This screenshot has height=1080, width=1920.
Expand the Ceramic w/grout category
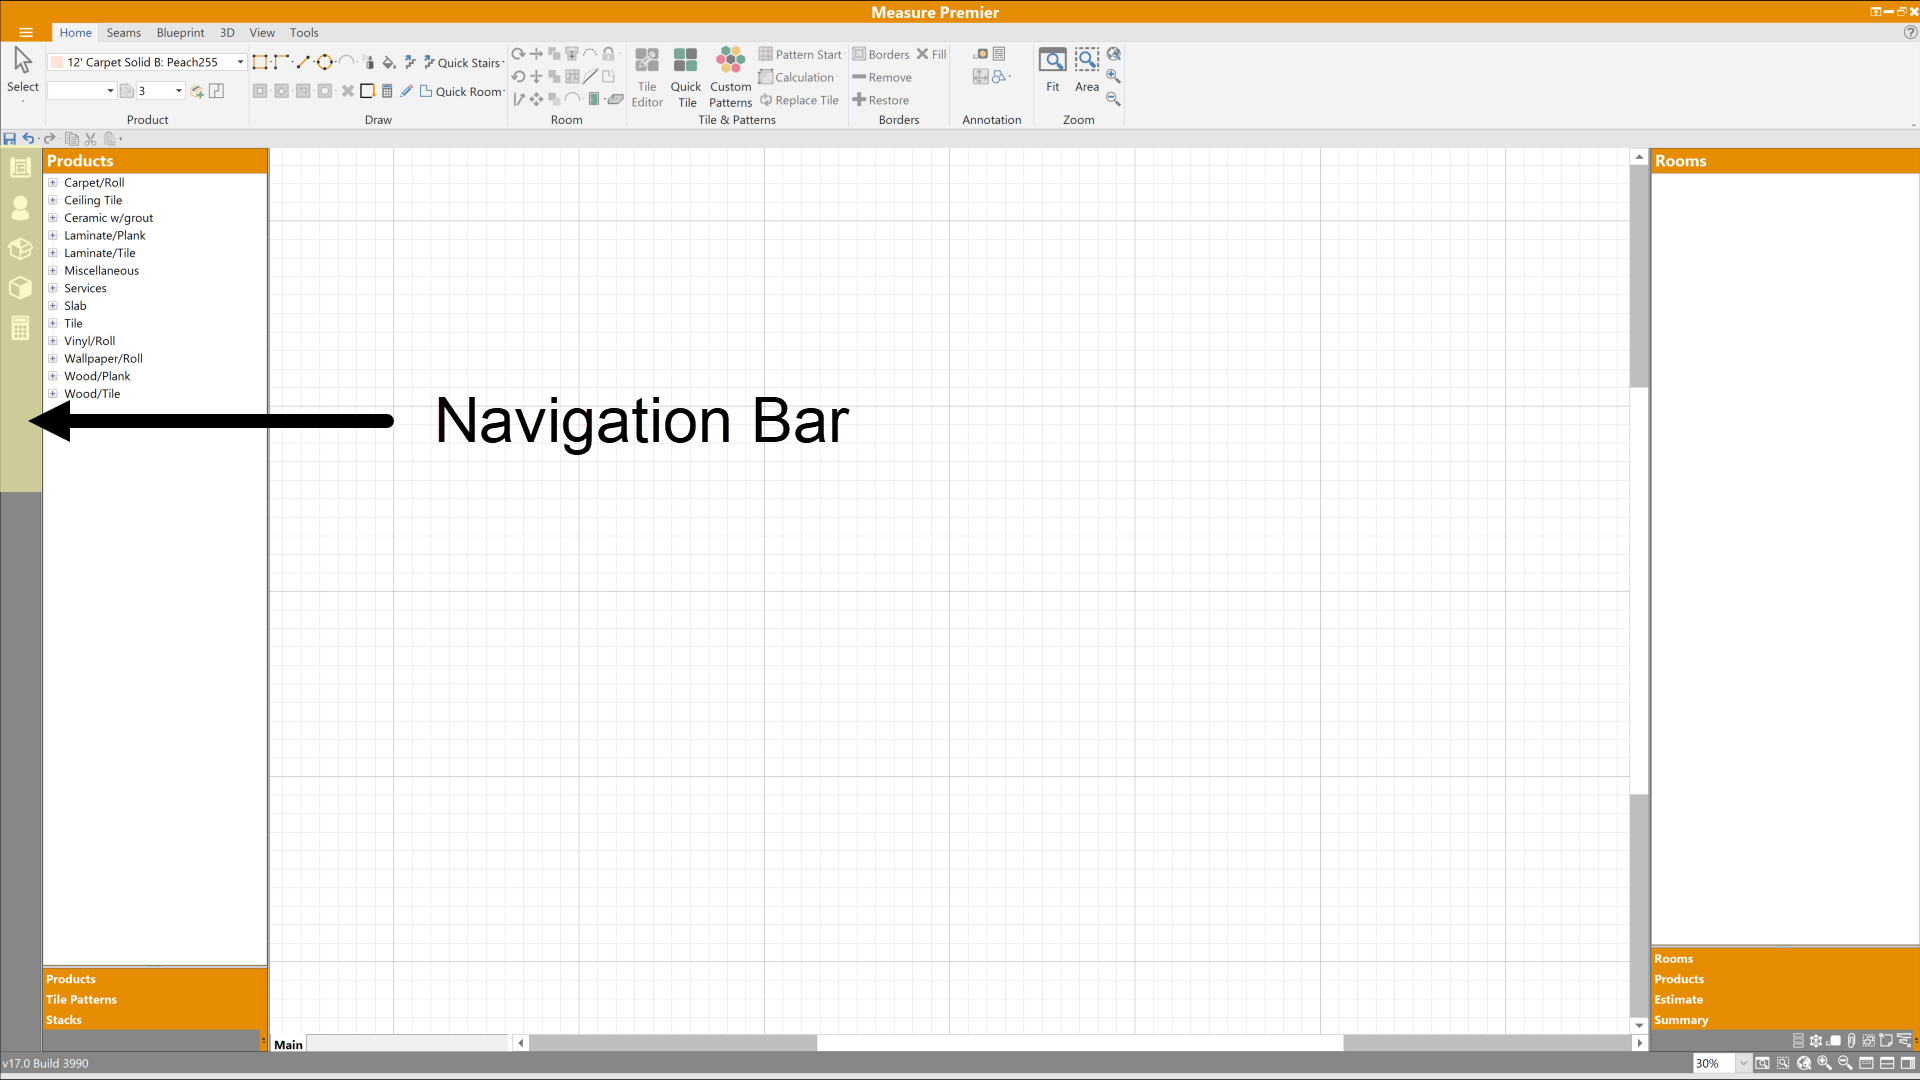pyautogui.click(x=53, y=218)
